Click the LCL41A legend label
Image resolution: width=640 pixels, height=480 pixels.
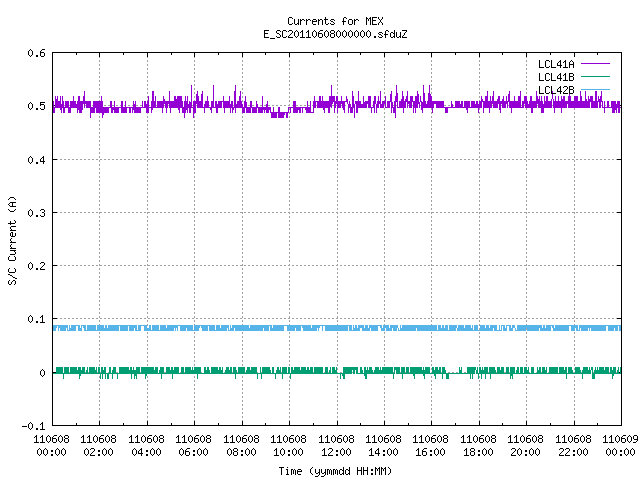coord(556,64)
